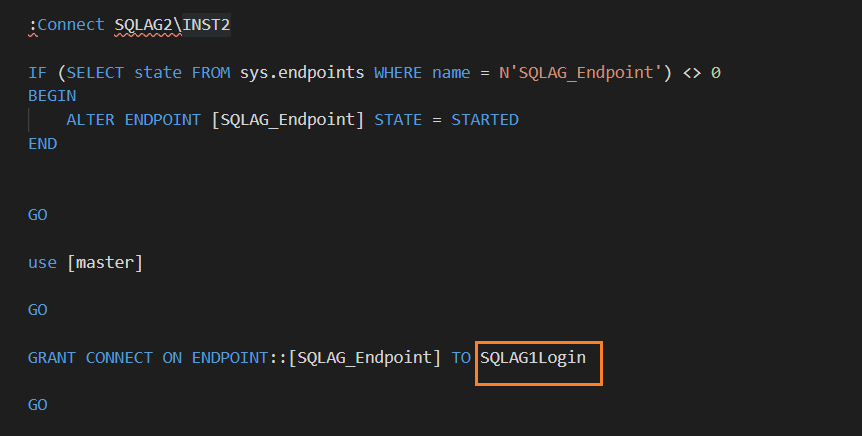This screenshot has height=436, width=862.
Task: Click the GRANT keyword
Action: click(x=51, y=358)
